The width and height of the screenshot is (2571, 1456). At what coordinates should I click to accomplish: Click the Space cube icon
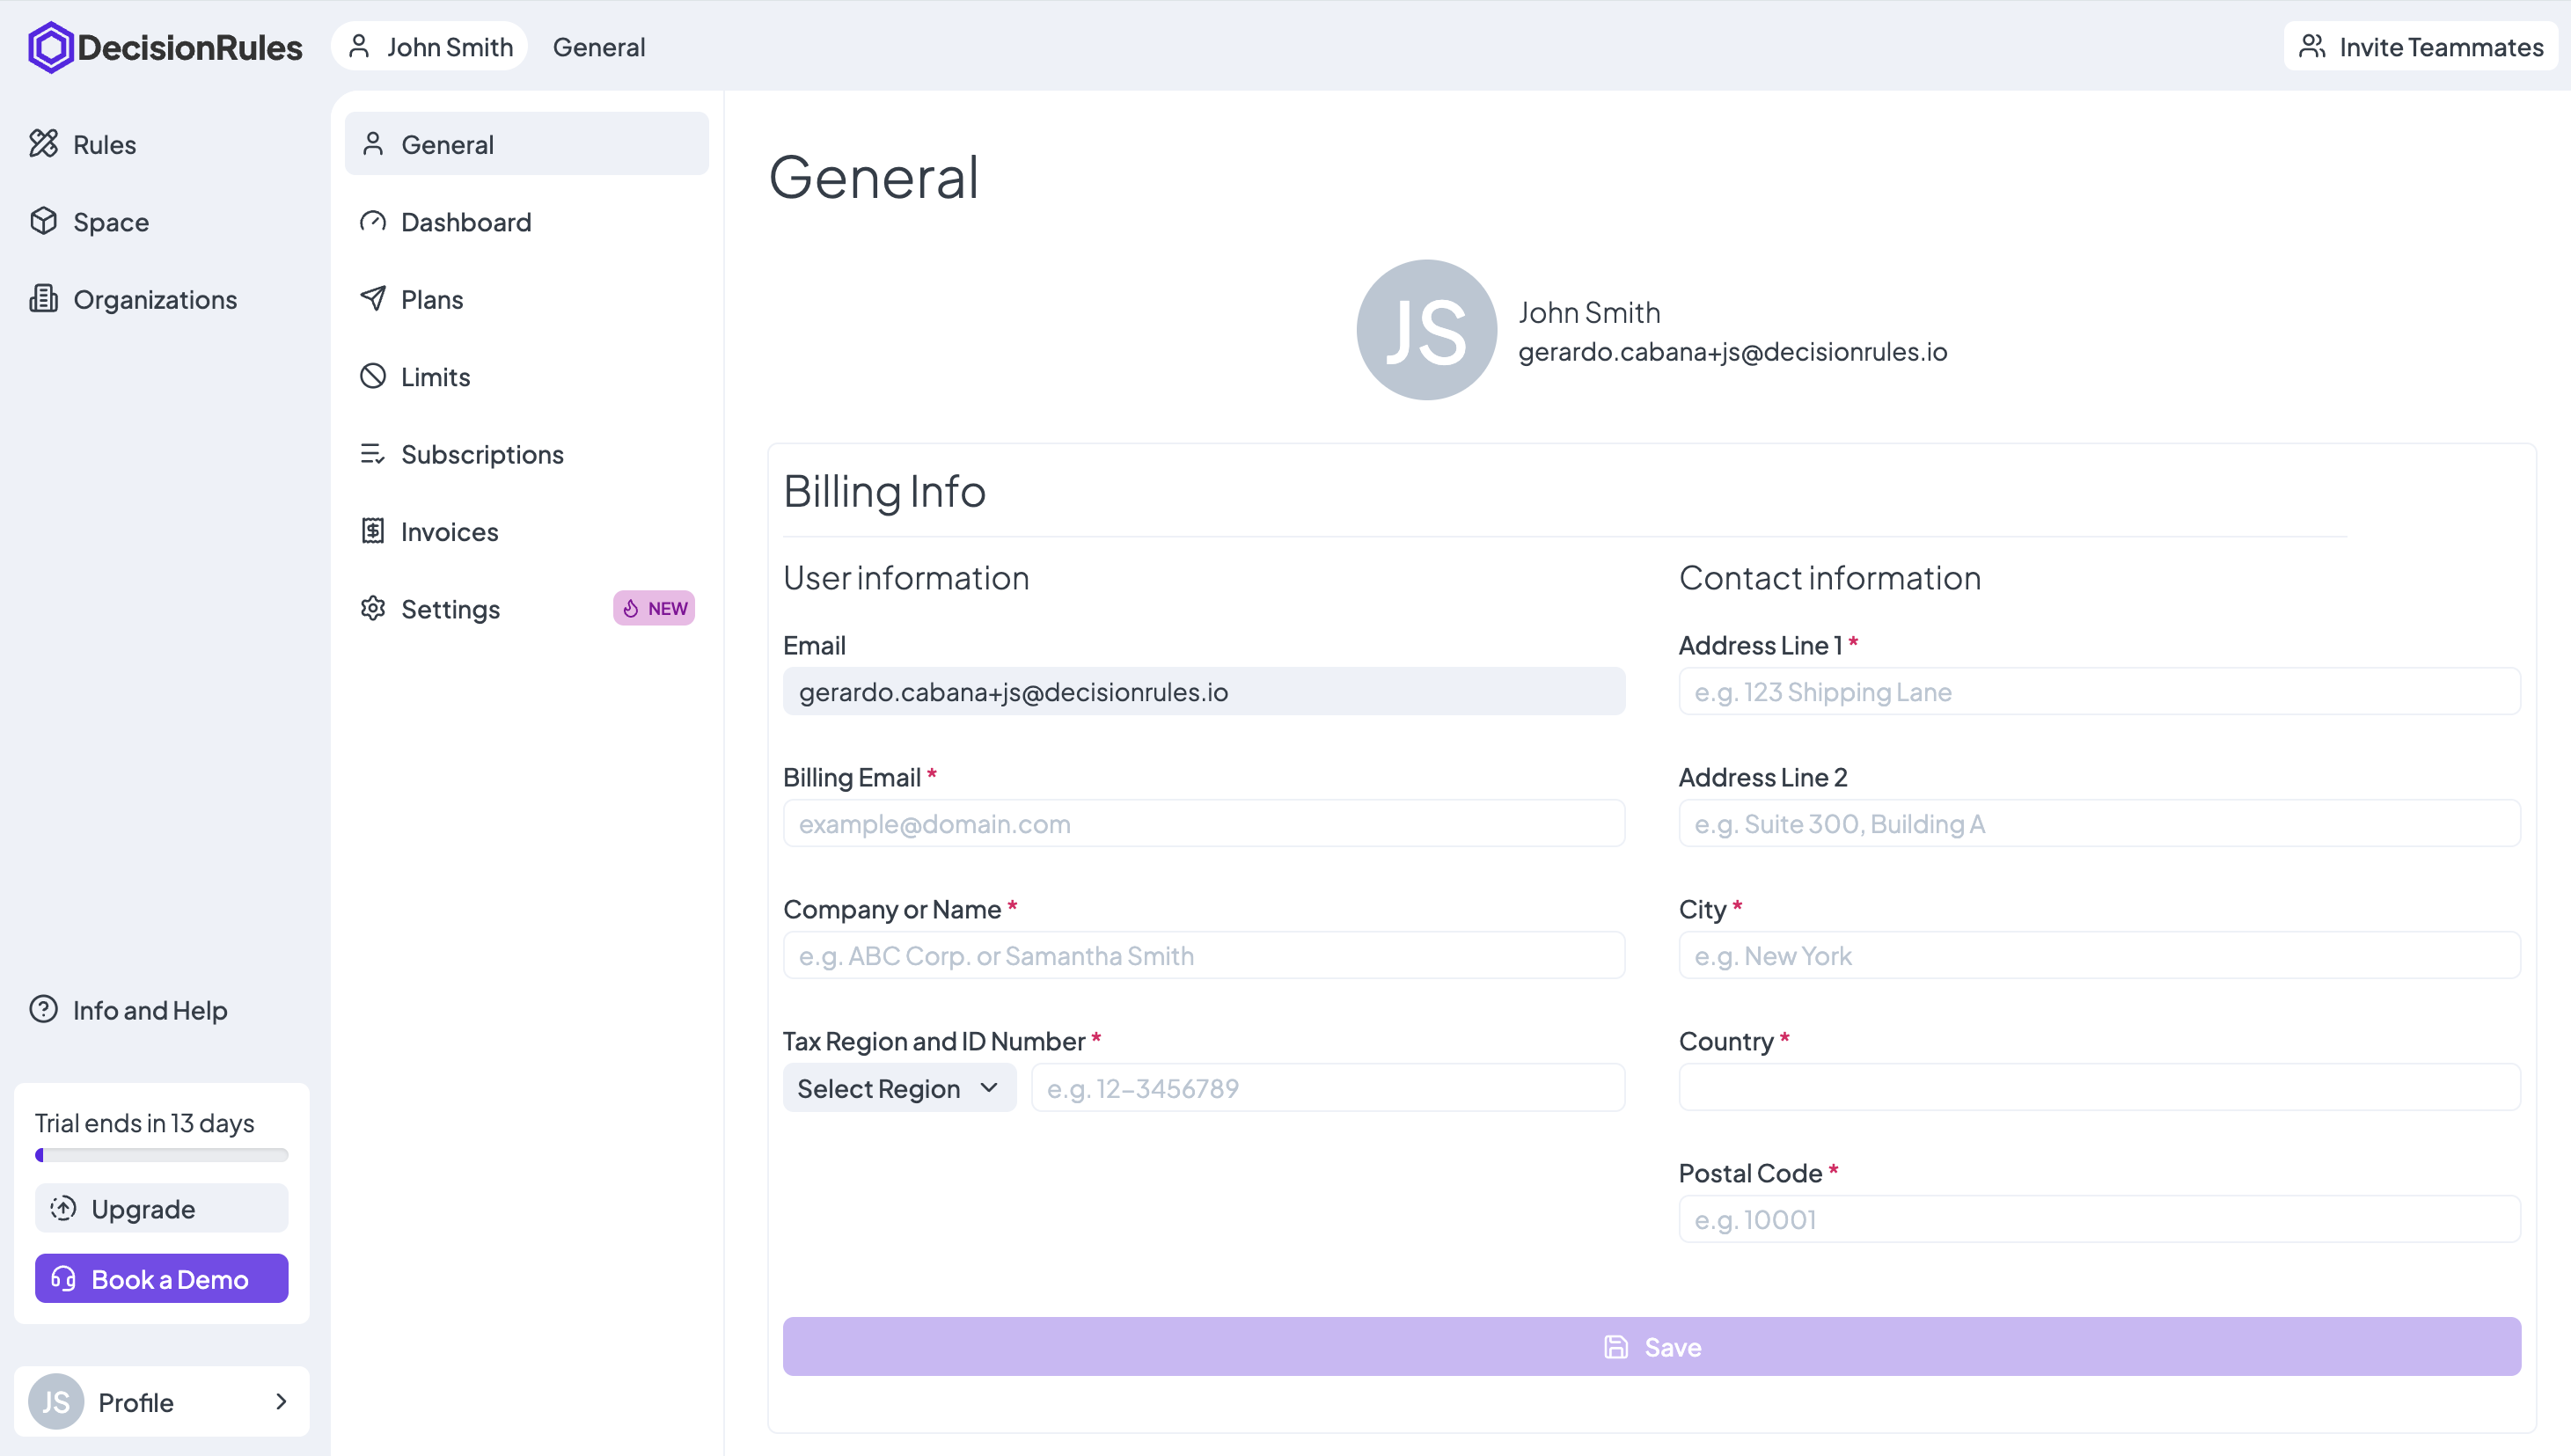tap(44, 221)
